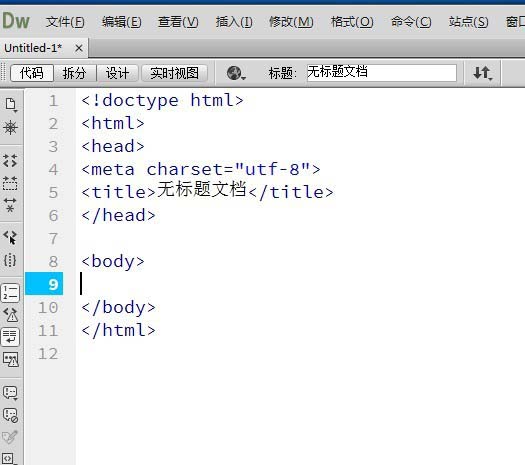Remove comment from selected code
Viewport: 525px width, 465px height.
click(x=10, y=415)
